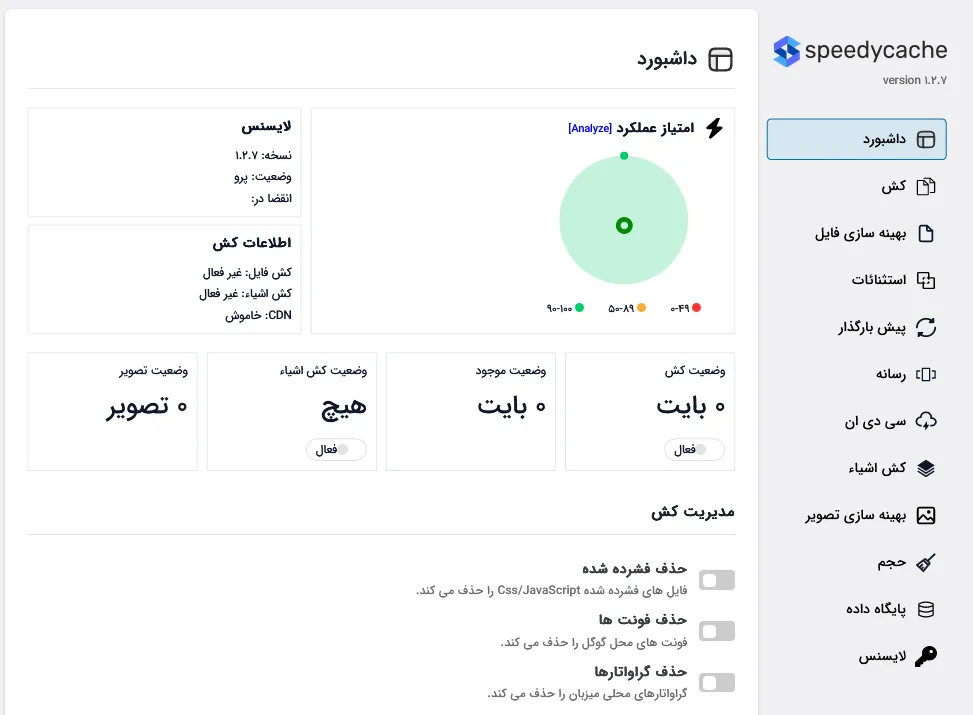The image size is (973, 715).
Task: Click the dashboard icon in the sidebar
Action: tap(926, 140)
